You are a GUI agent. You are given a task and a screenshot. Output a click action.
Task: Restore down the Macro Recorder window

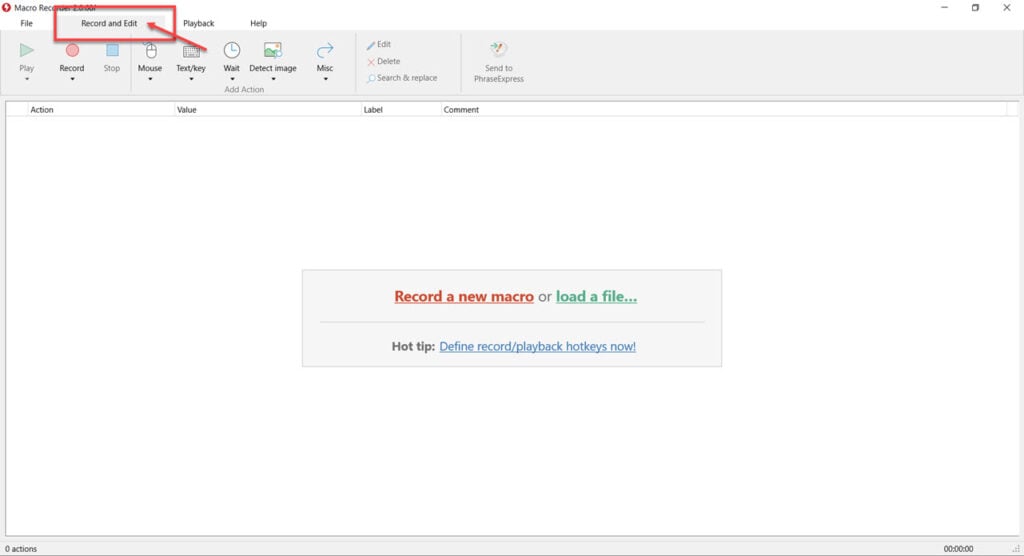[975, 8]
